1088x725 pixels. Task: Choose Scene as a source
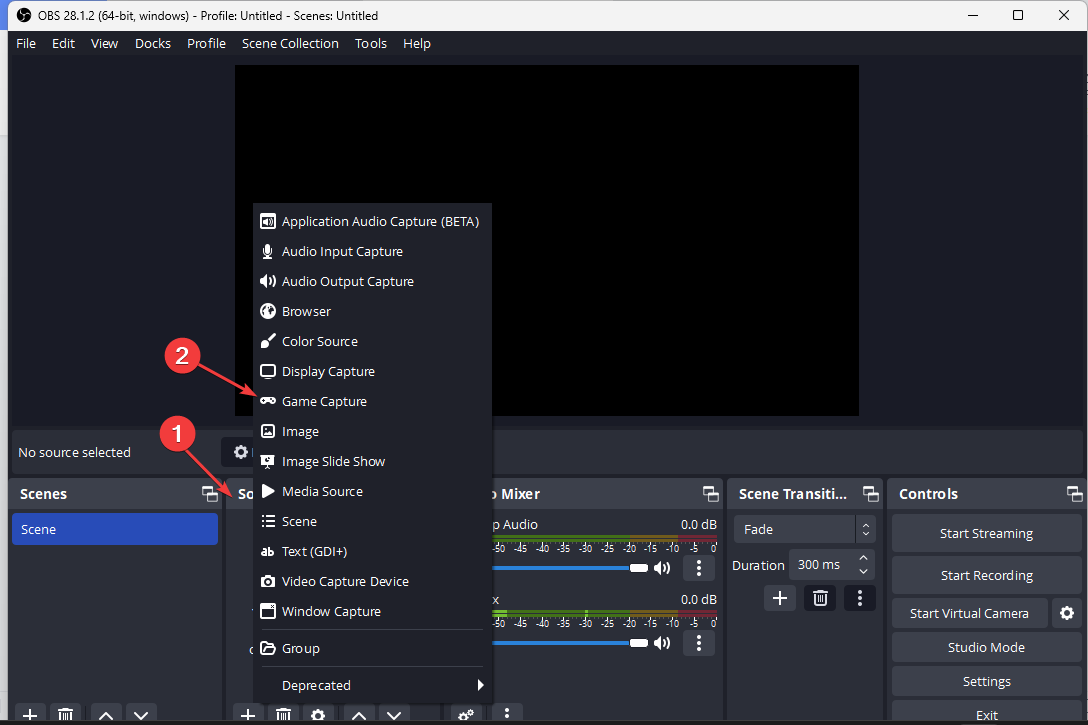pyautogui.click(x=373, y=521)
